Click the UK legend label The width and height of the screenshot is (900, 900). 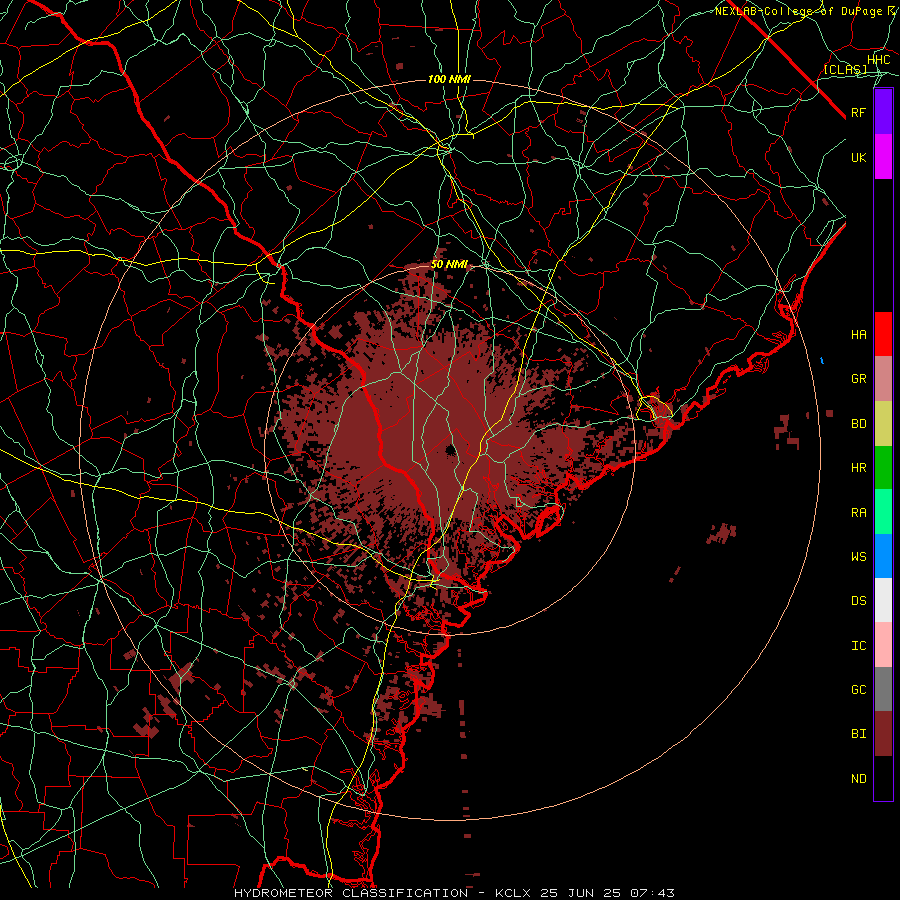pyautogui.click(x=858, y=157)
